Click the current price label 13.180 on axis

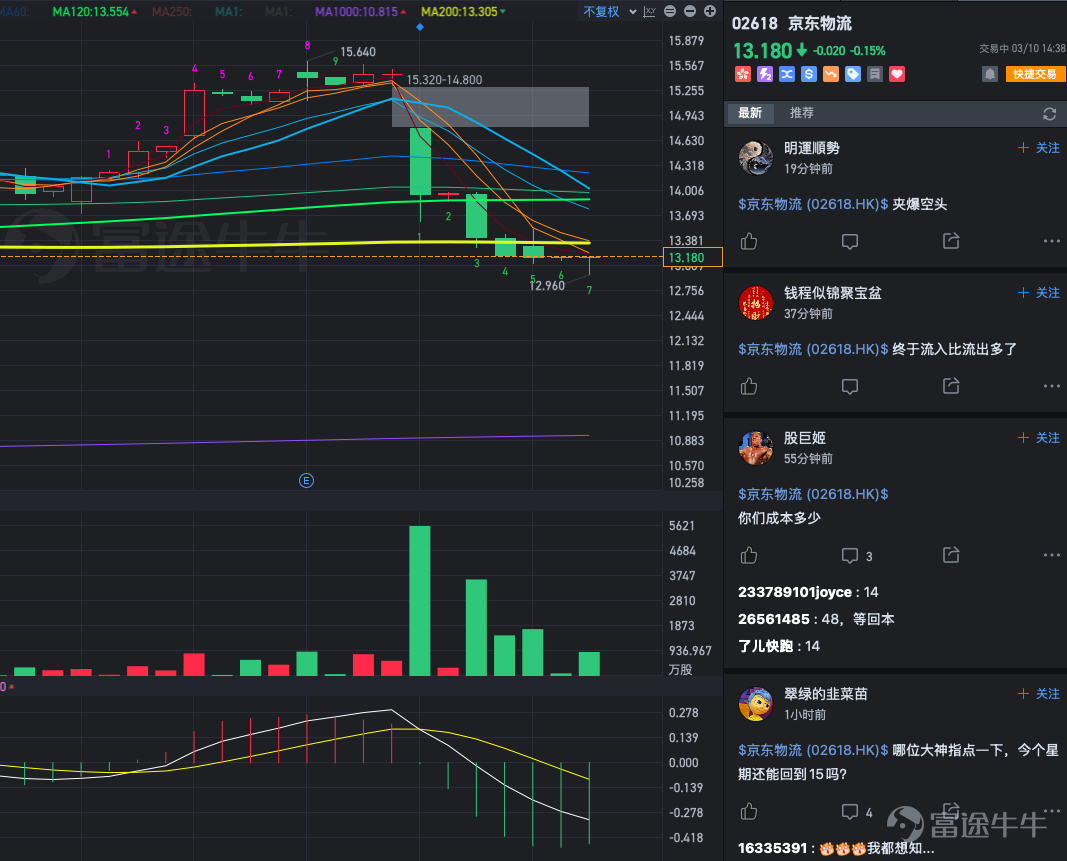tap(693, 257)
